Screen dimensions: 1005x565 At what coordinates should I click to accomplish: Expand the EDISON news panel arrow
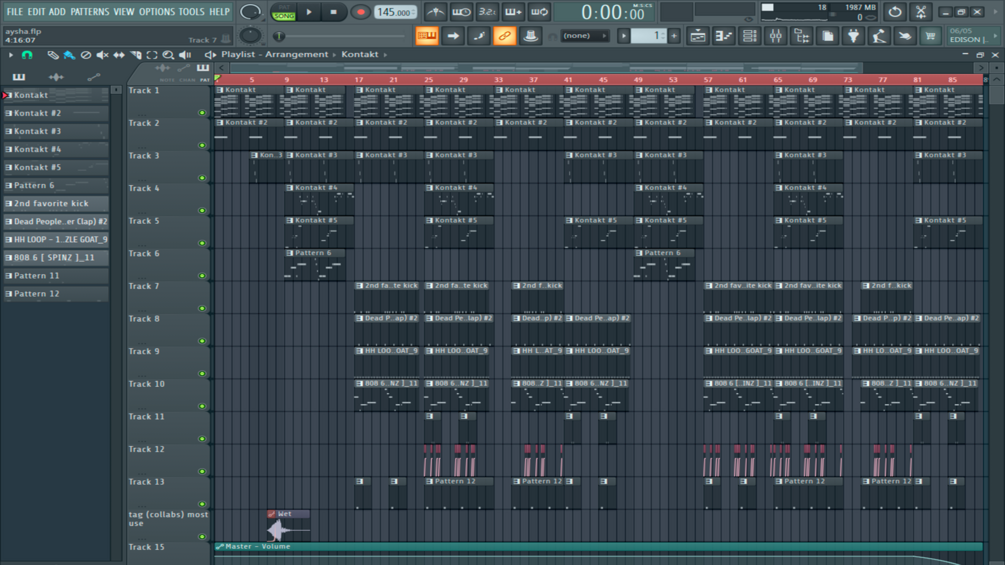[995, 36]
